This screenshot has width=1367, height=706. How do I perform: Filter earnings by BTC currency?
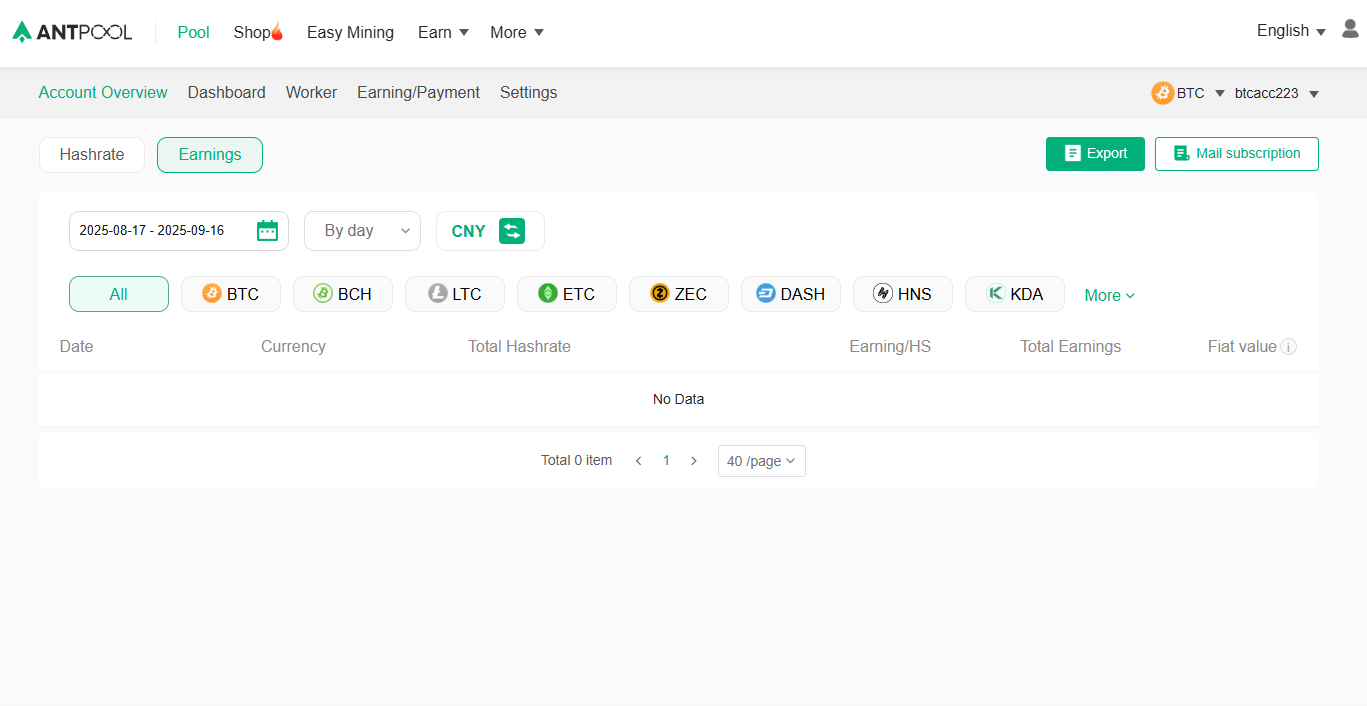pyautogui.click(x=230, y=293)
